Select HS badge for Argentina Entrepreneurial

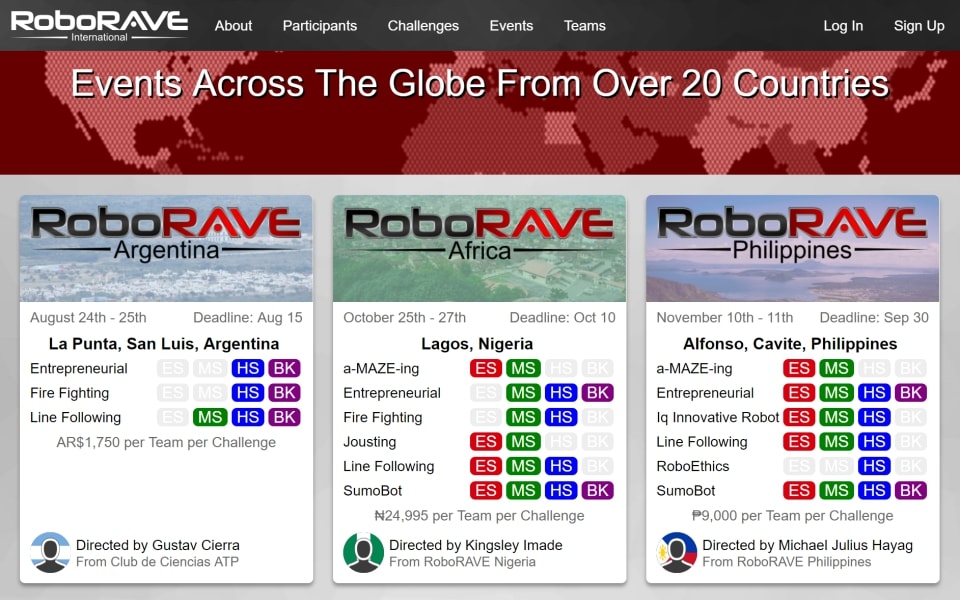tap(247, 368)
